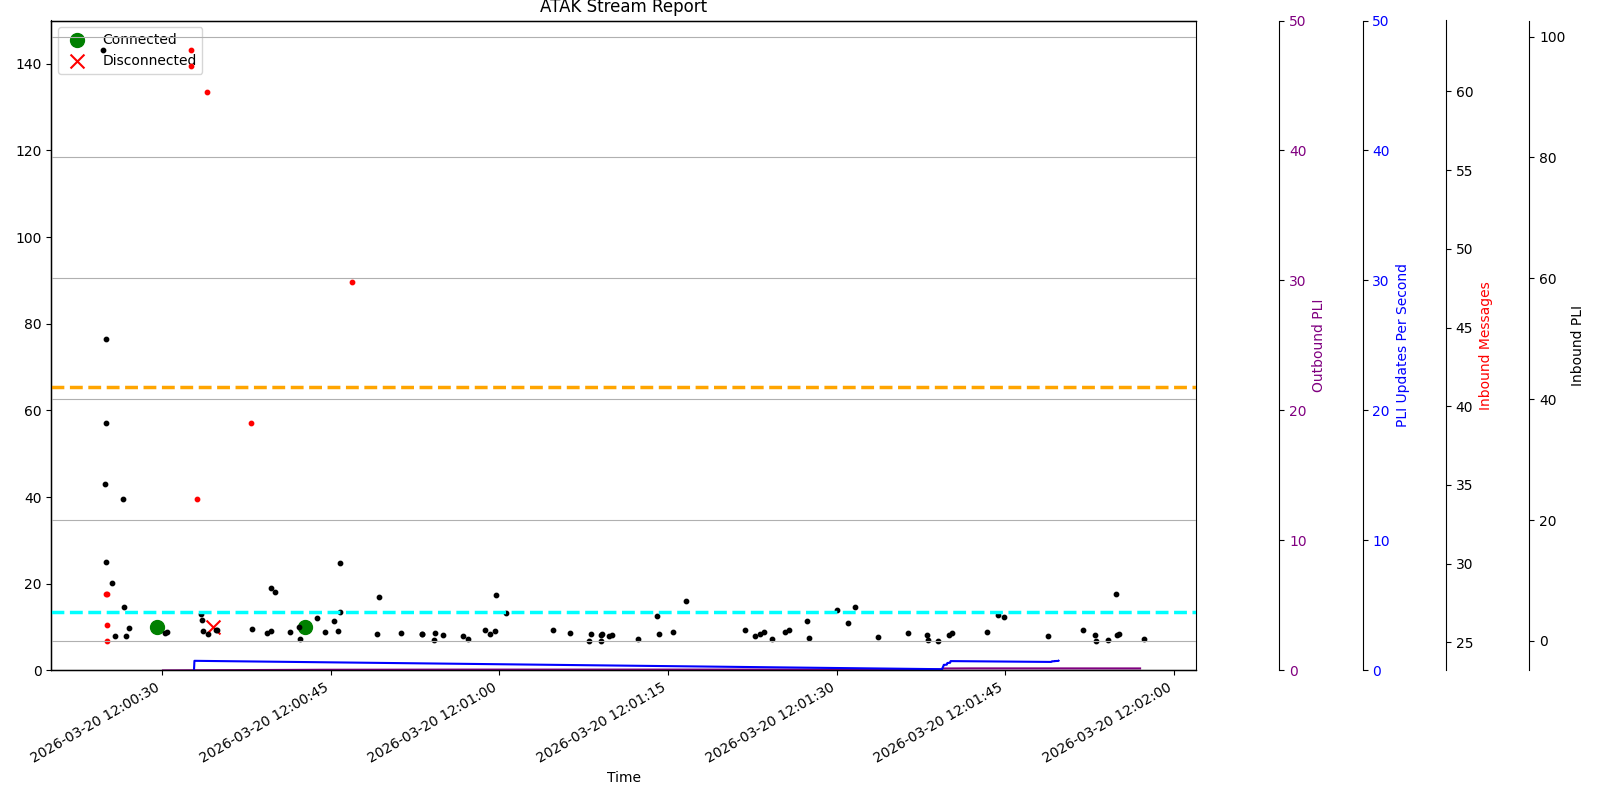Click the black data point near value 76
Screen dimensions: 1600x800
[x=106, y=339]
